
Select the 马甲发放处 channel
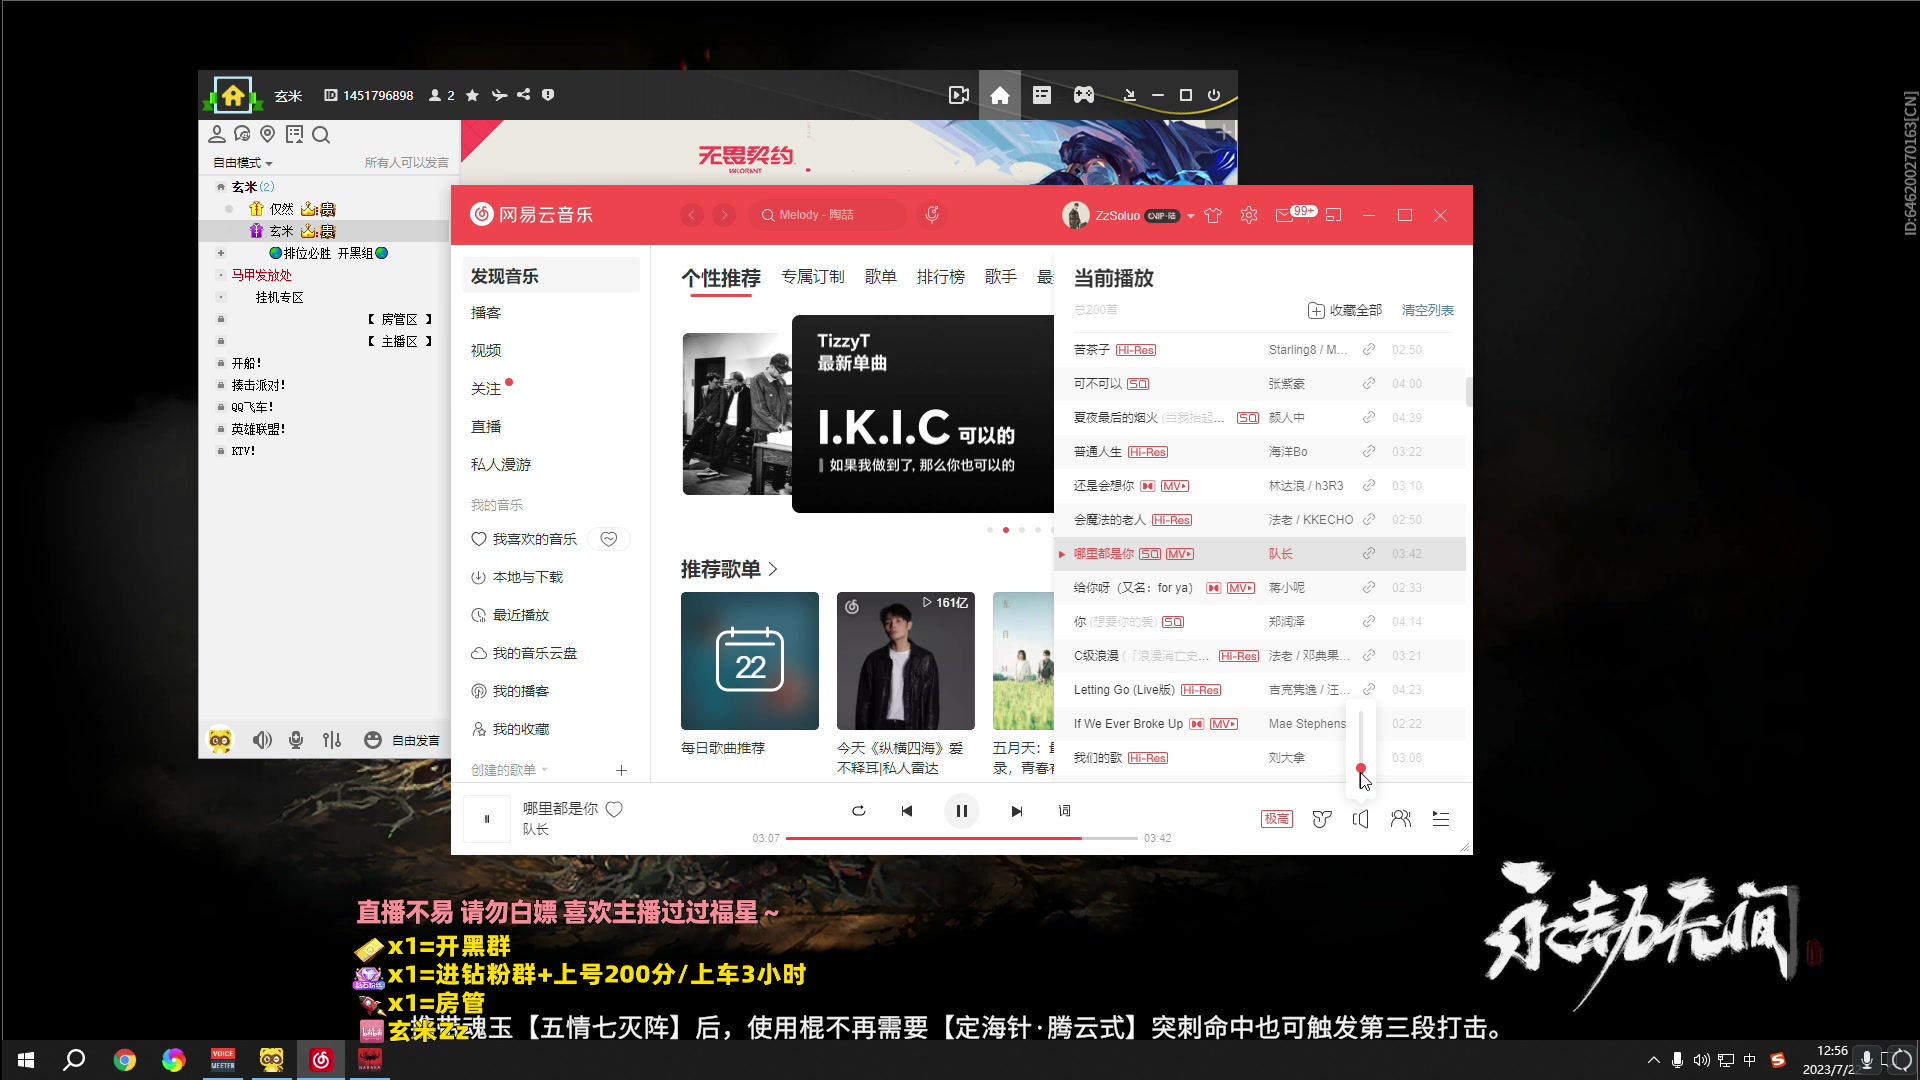tap(262, 275)
